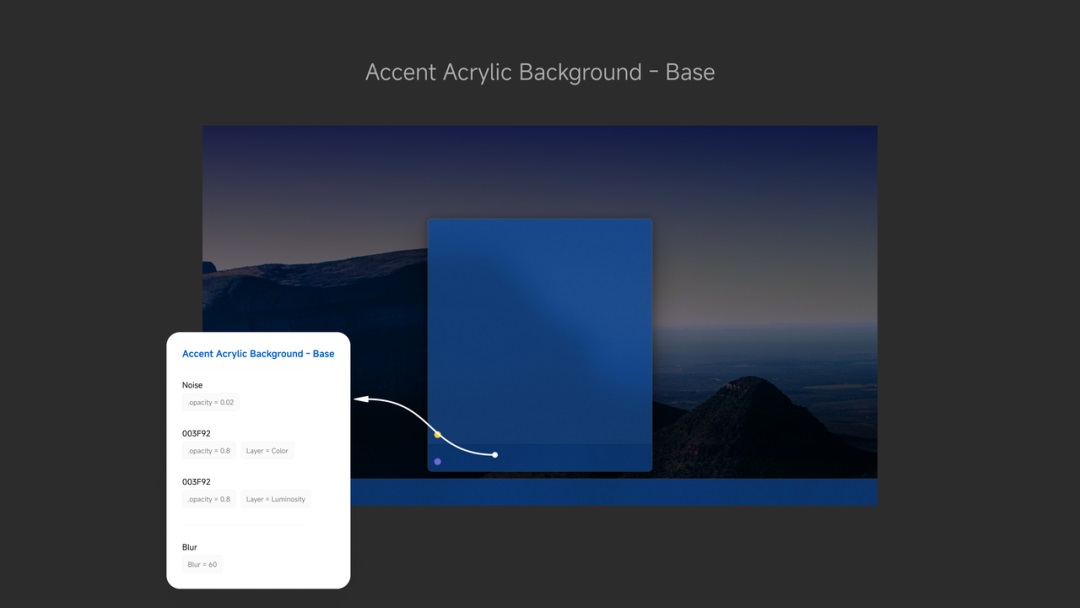Select opacity = 0.8 chip beside Layer = Luminosity
1080x608 pixels.
(209, 499)
